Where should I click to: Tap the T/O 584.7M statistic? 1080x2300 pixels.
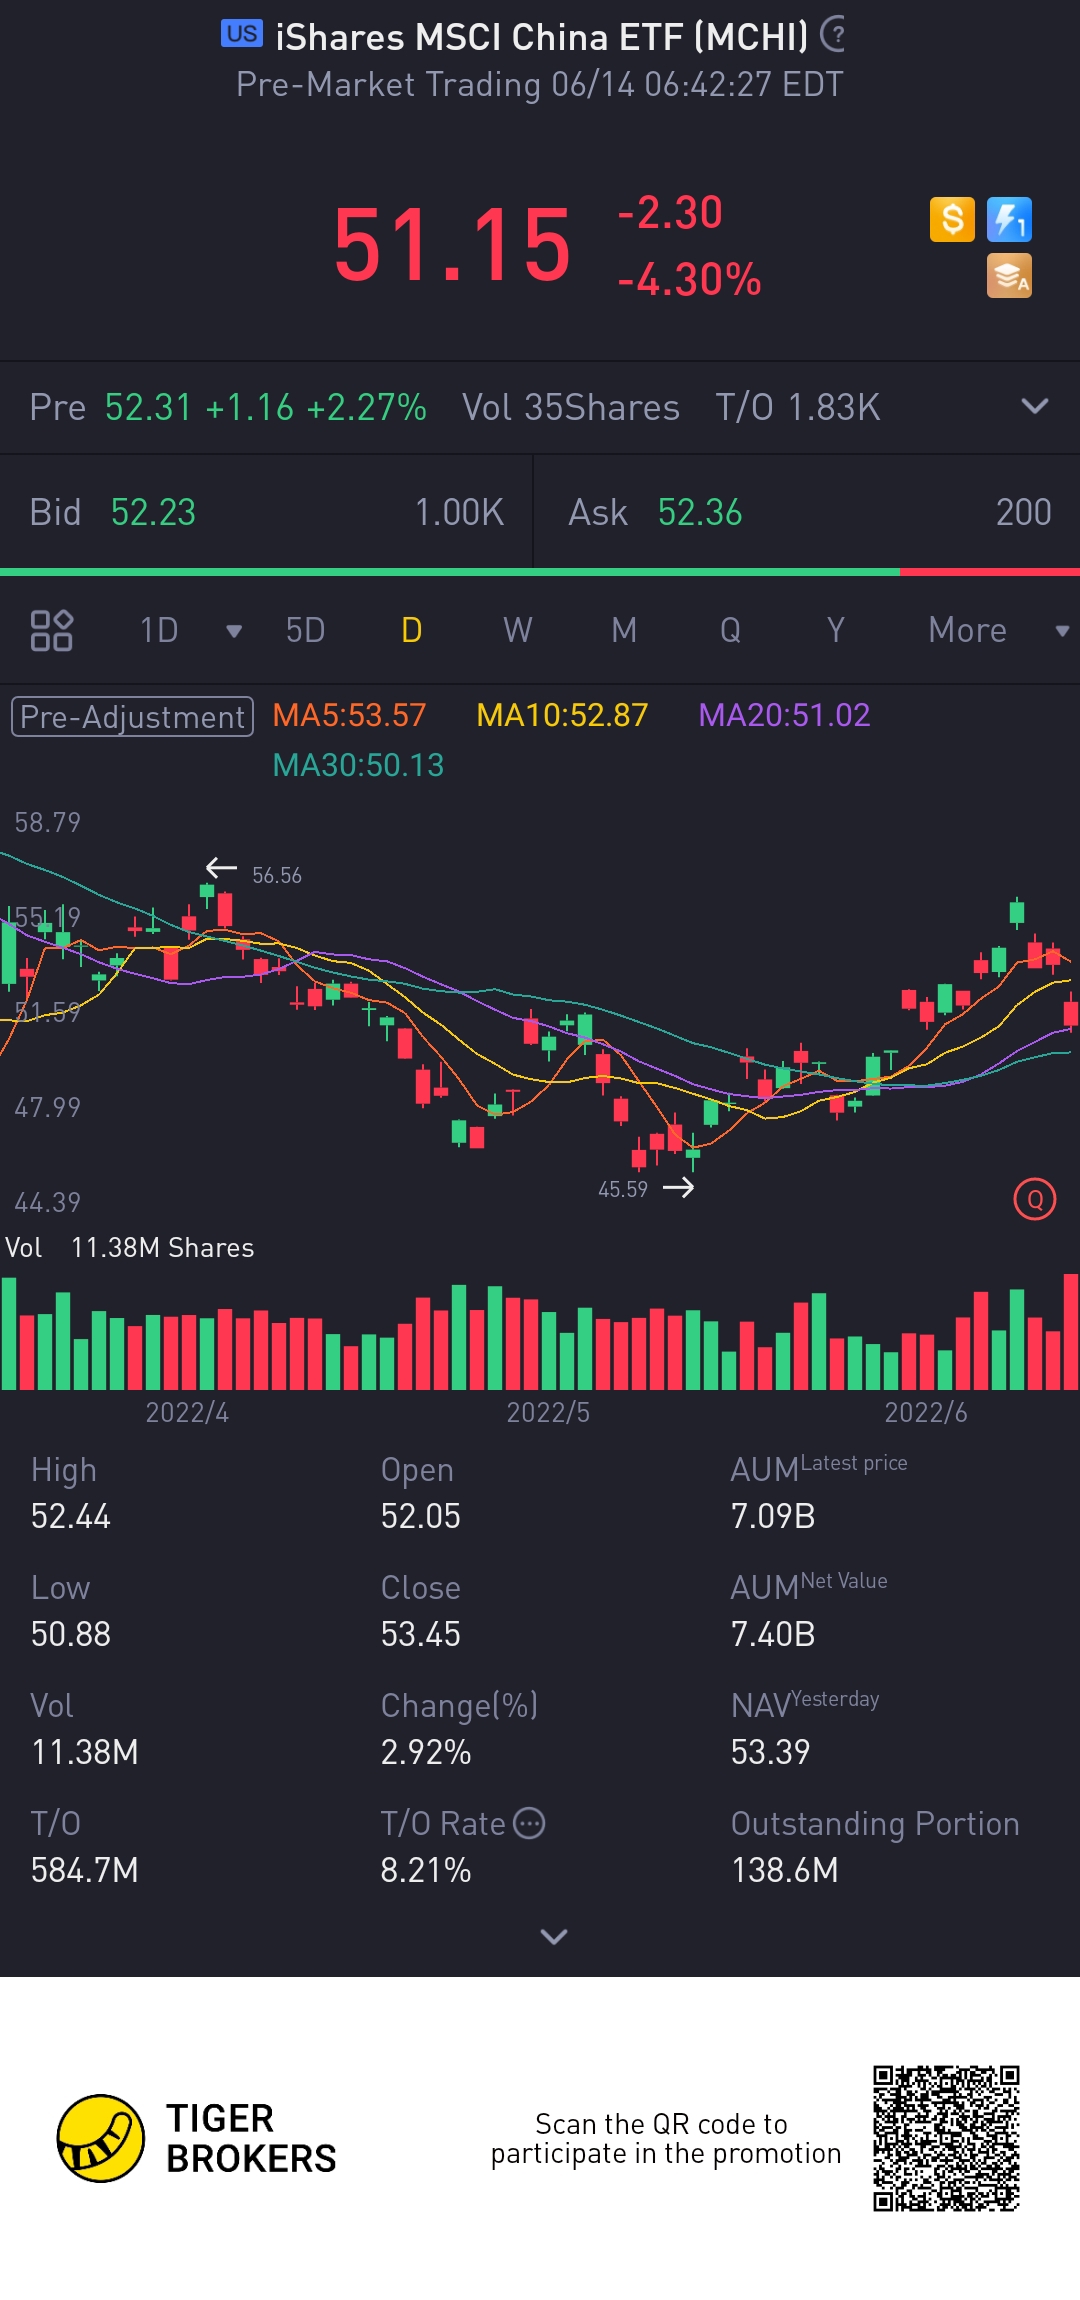[85, 1847]
